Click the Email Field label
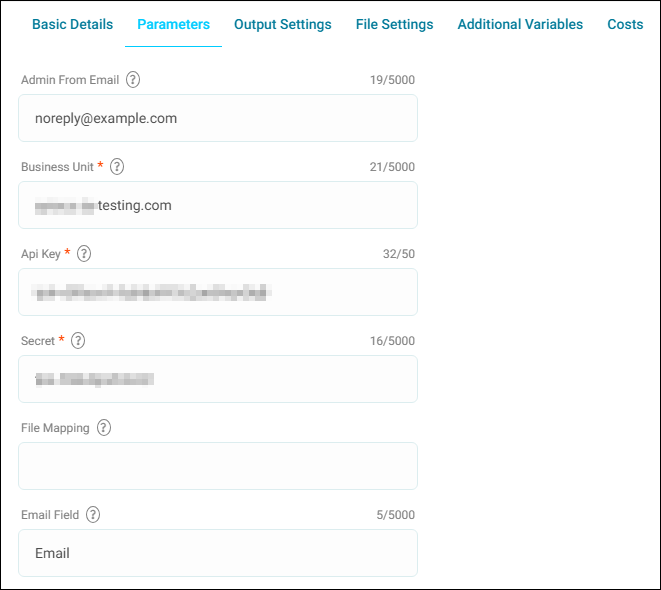The image size is (661, 590). [50, 515]
